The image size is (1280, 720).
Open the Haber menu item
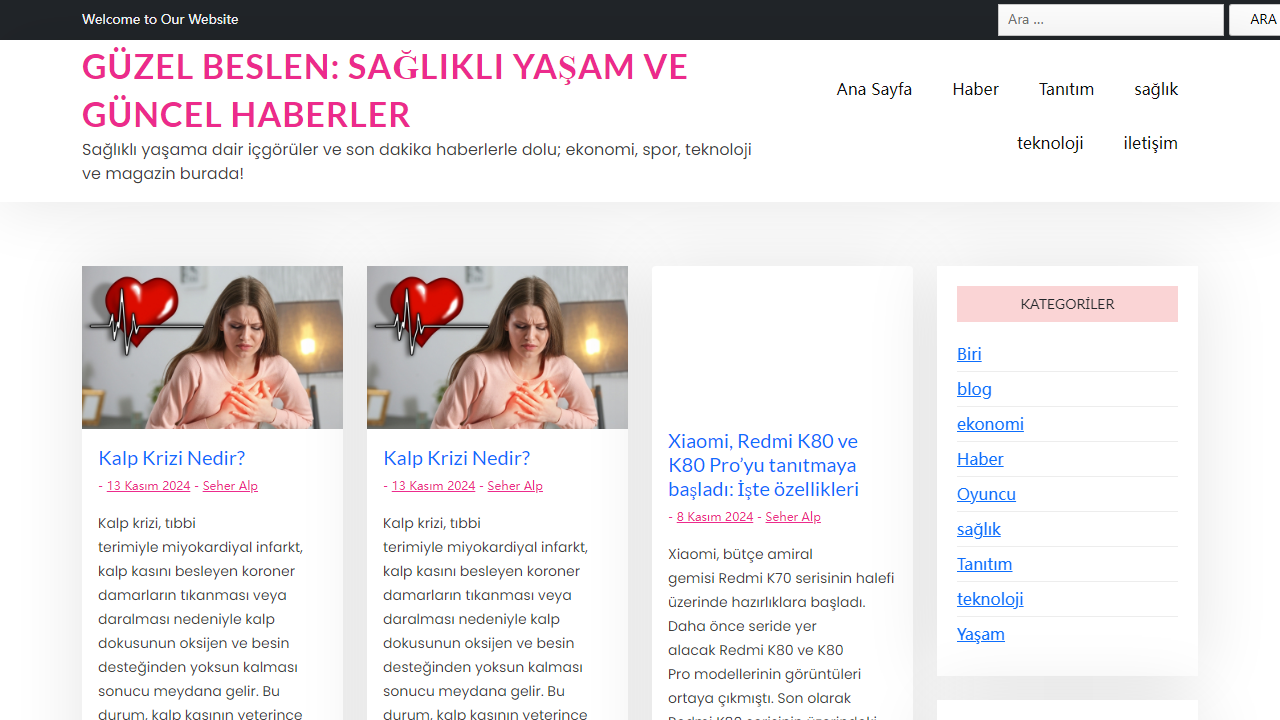pos(975,89)
